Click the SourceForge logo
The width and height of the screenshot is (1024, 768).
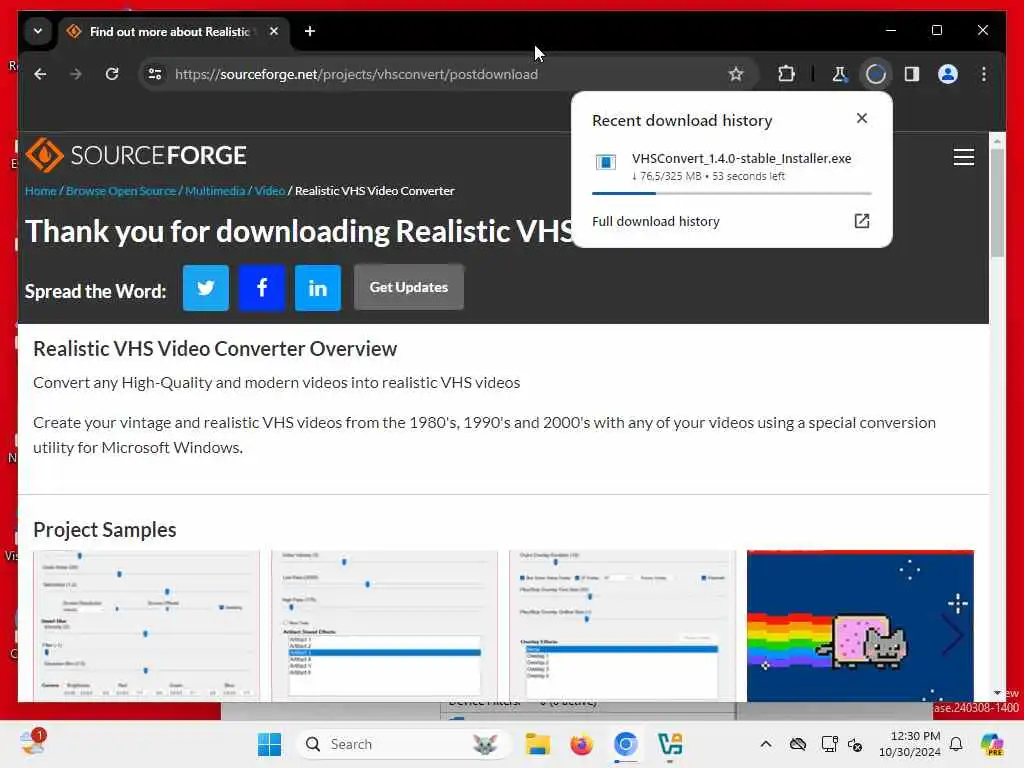click(136, 155)
